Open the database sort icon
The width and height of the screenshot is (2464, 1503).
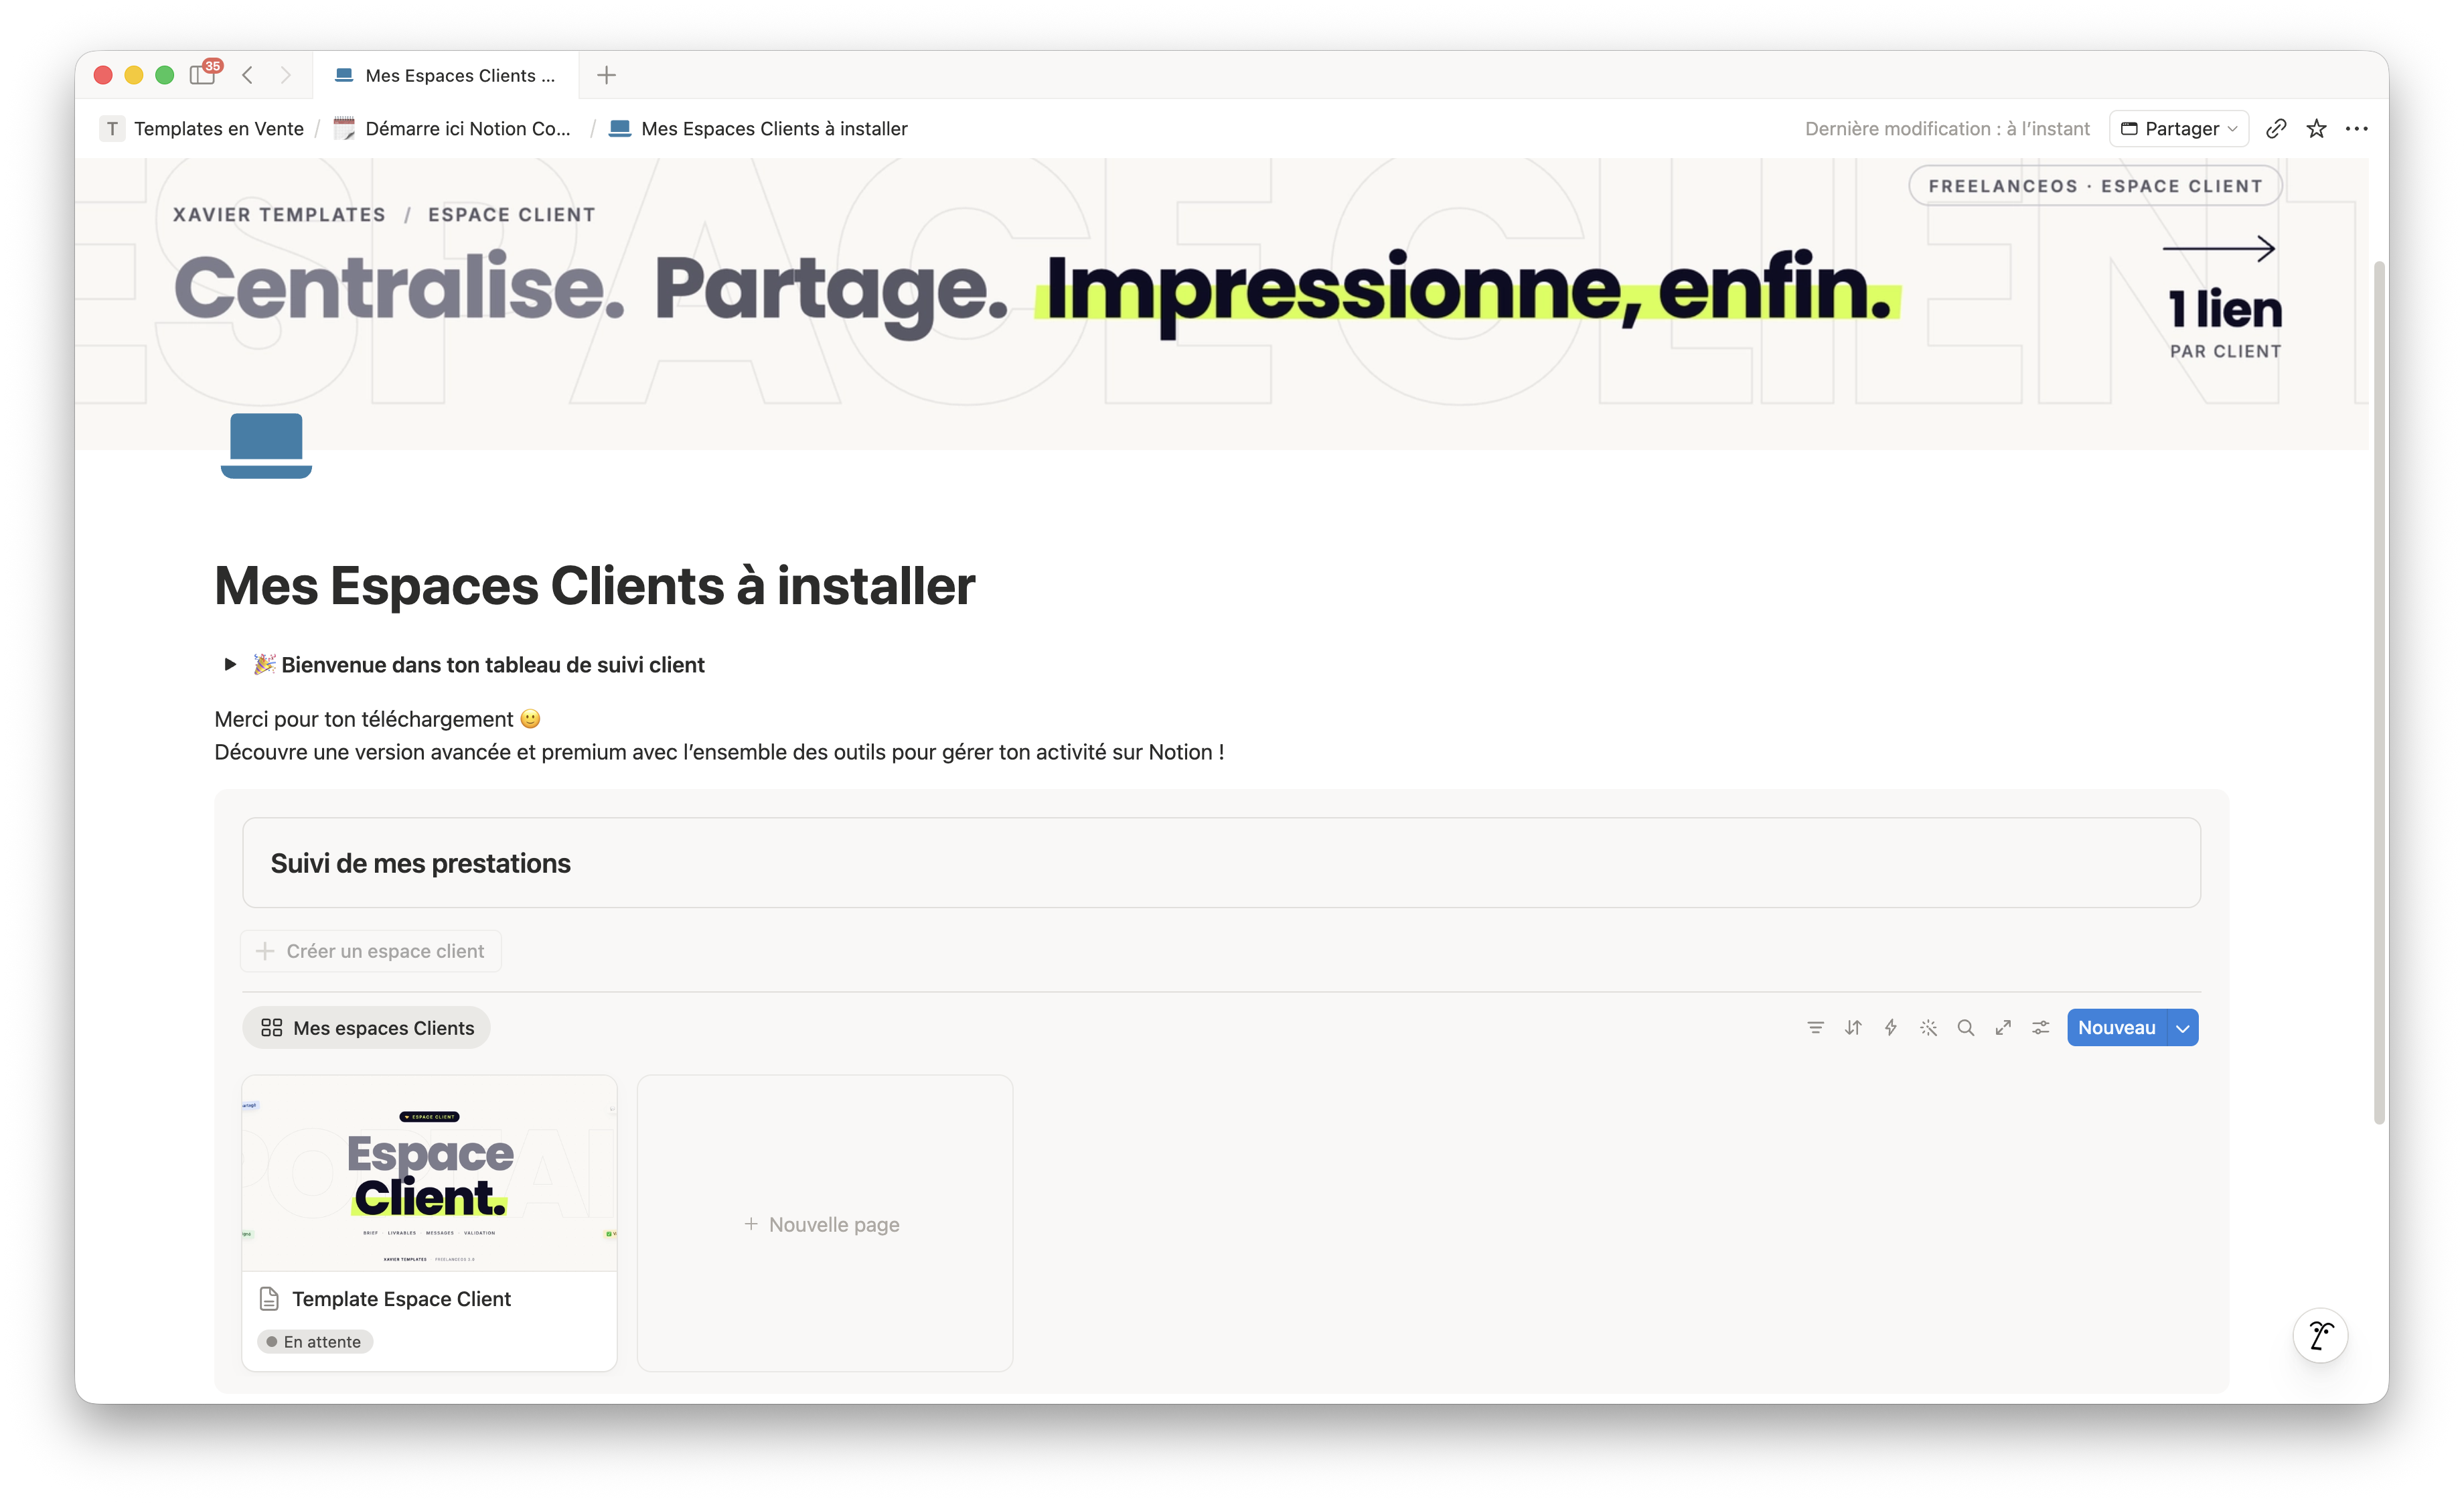click(x=1853, y=1028)
